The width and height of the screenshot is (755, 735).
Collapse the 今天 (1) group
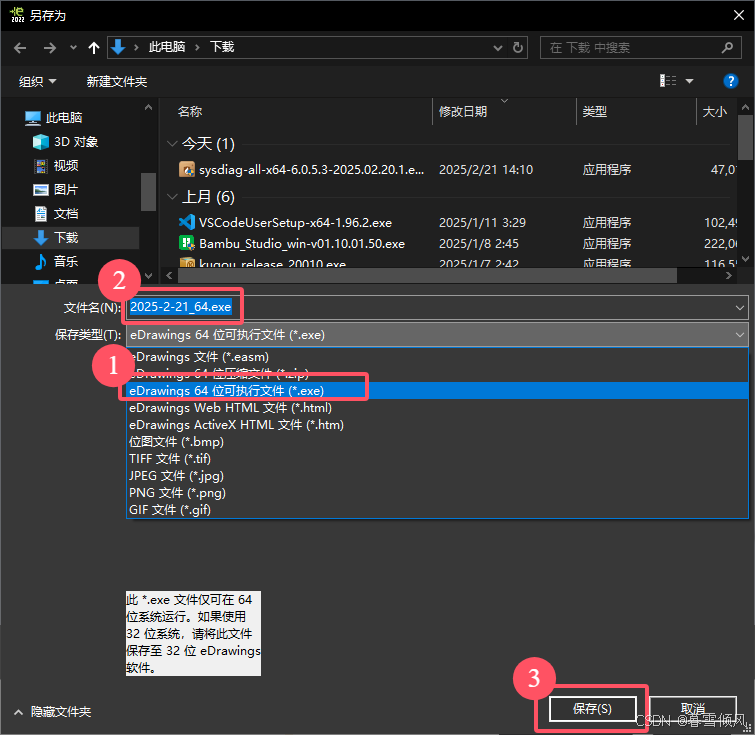coord(171,144)
